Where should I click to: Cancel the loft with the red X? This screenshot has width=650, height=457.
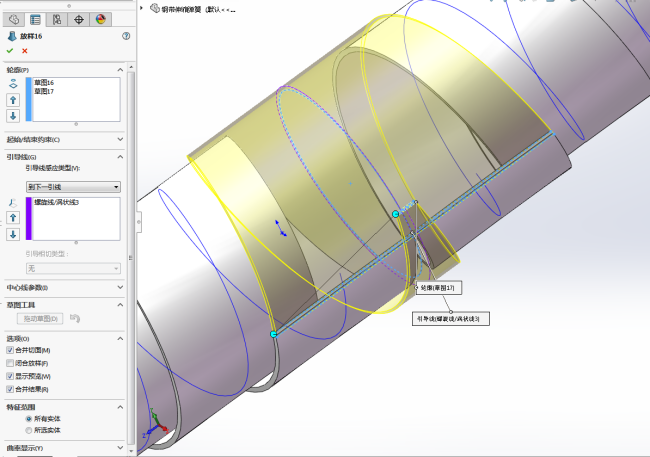pos(24,51)
